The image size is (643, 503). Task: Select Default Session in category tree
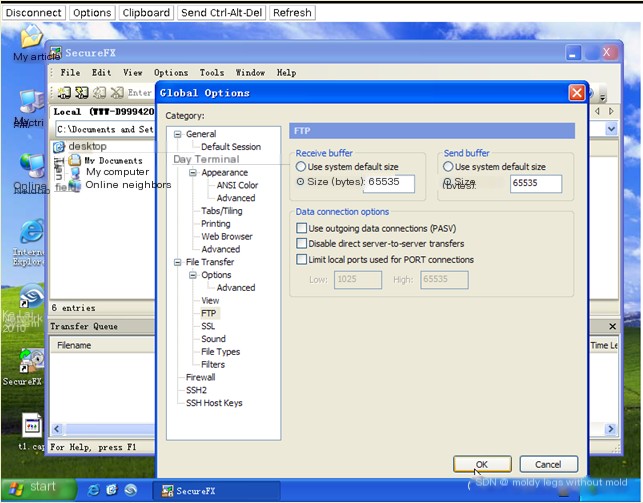231,147
